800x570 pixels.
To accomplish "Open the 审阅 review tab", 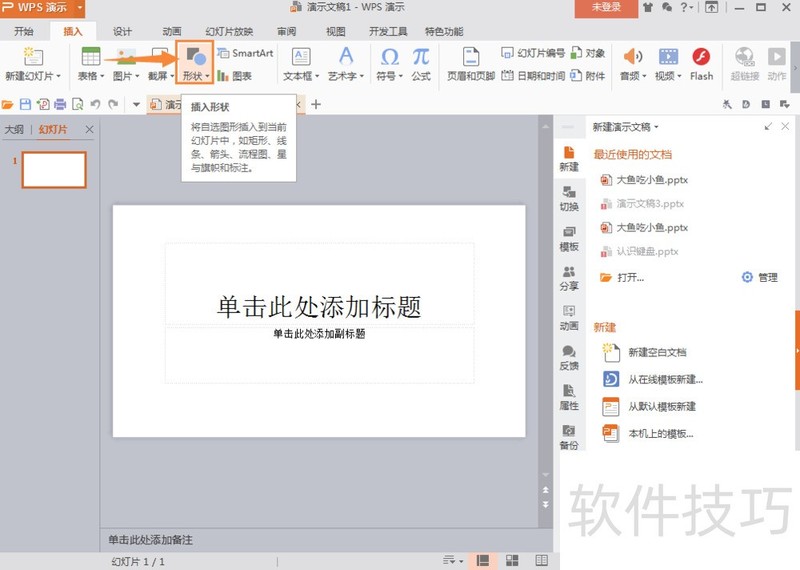I will pos(286,32).
